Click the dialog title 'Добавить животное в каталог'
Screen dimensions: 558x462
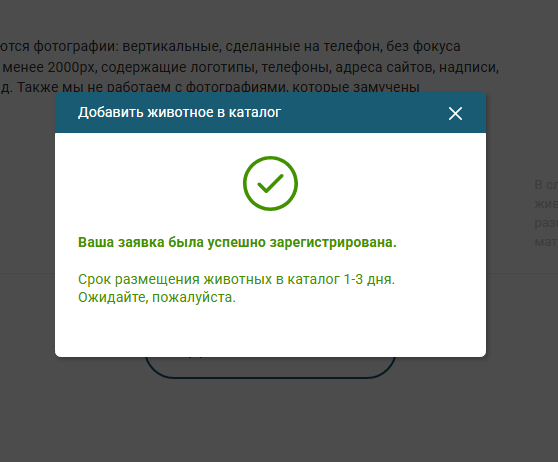tap(179, 112)
